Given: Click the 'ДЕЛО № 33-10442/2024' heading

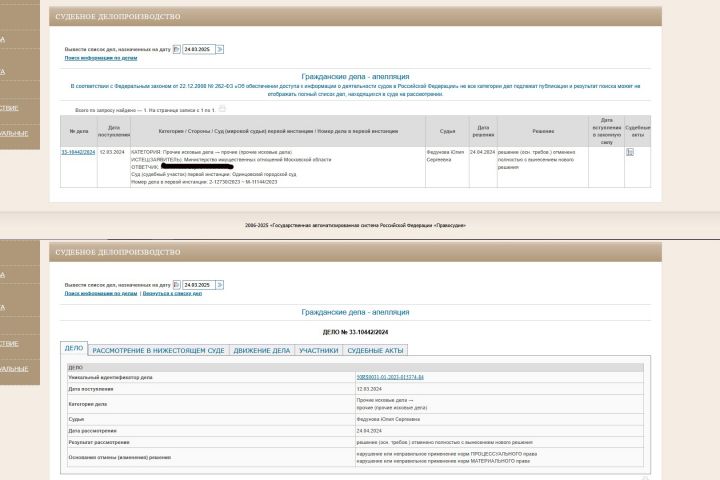Looking at the screenshot, I should (x=355, y=332).
